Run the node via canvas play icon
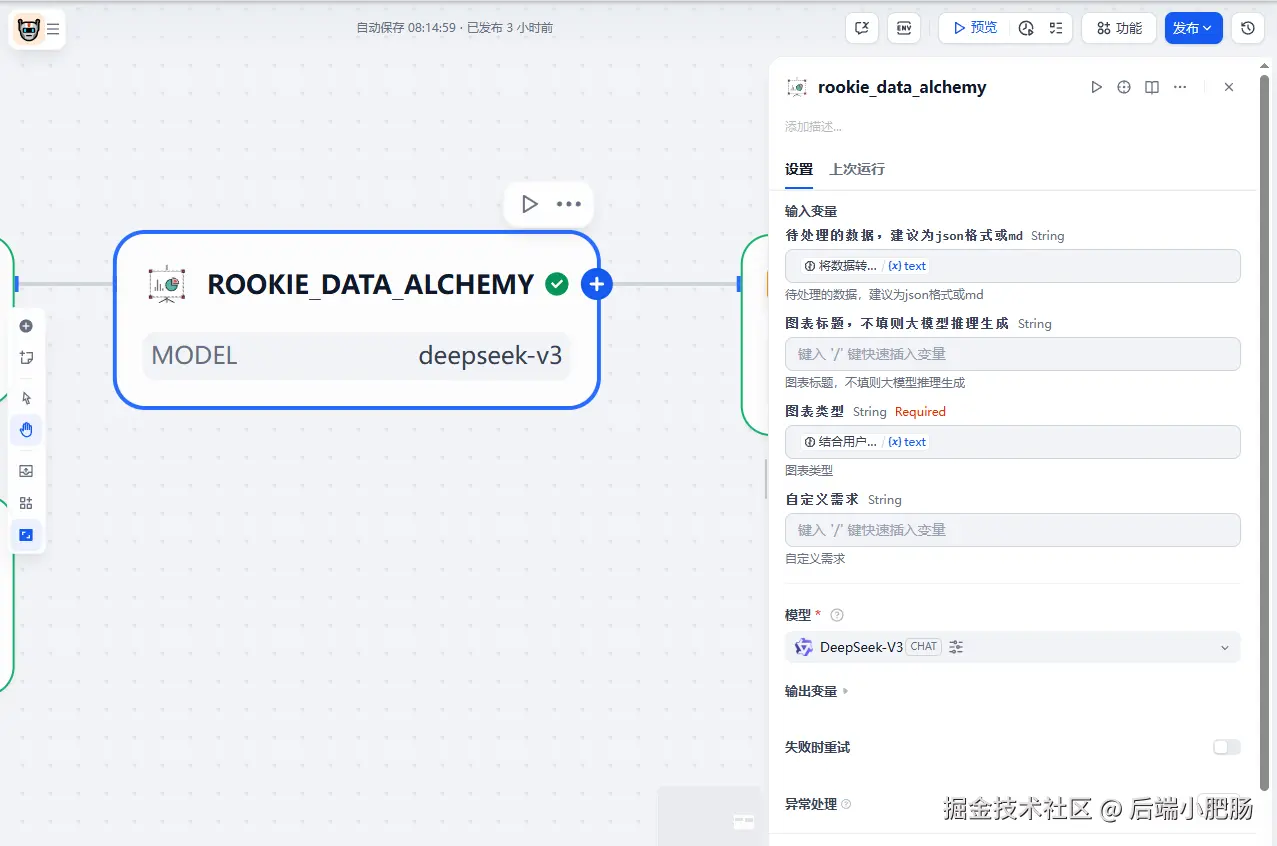 coord(530,204)
